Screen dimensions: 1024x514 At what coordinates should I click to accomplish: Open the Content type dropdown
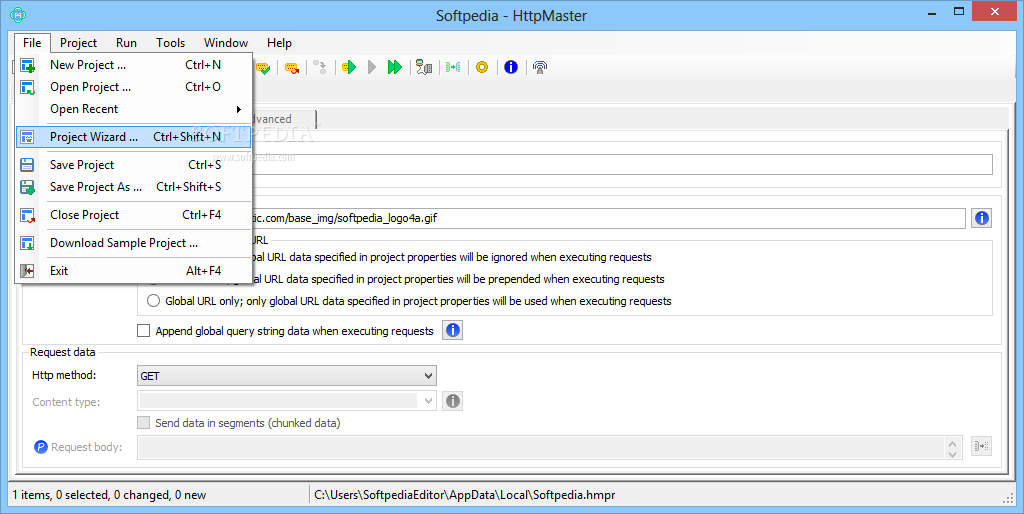[x=287, y=401]
